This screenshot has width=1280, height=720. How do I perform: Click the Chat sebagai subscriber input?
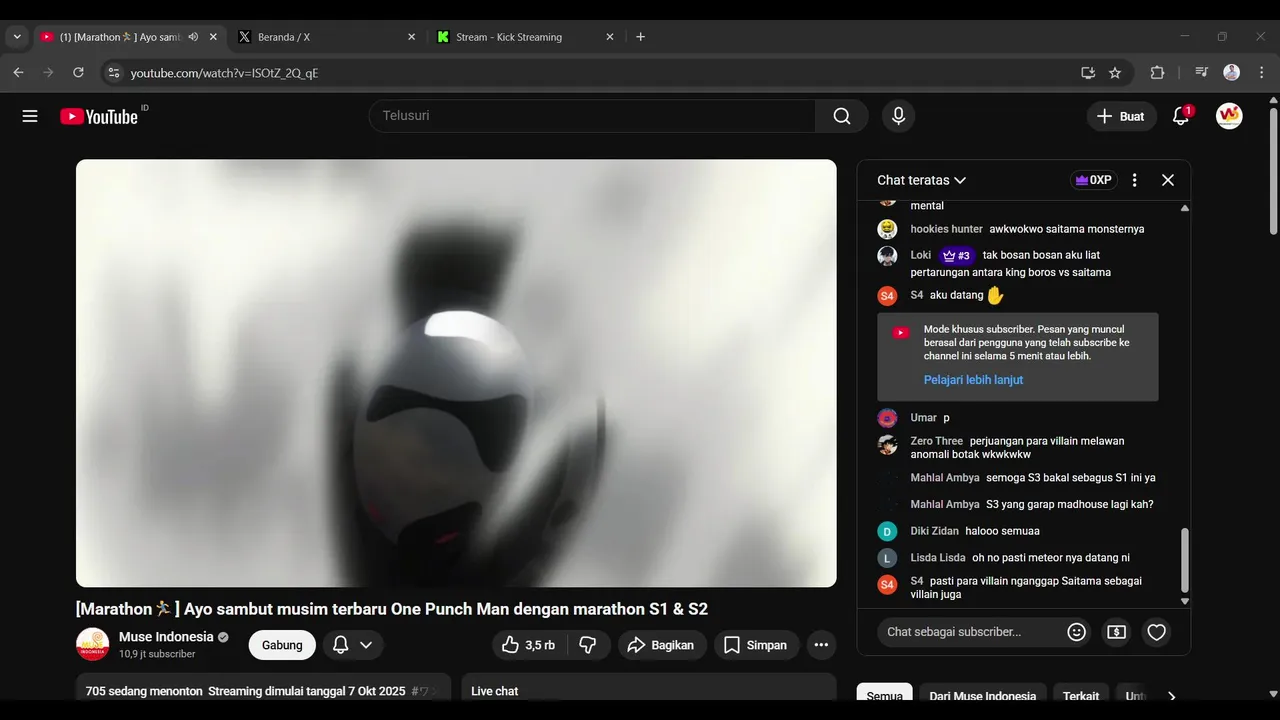tap(969, 632)
